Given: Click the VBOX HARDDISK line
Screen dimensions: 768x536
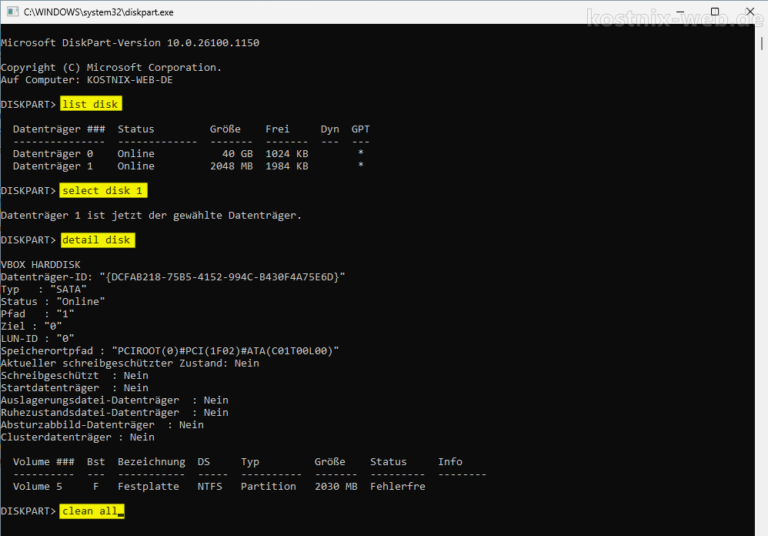Looking at the screenshot, I should pyautogui.click(x=41, y=265).
